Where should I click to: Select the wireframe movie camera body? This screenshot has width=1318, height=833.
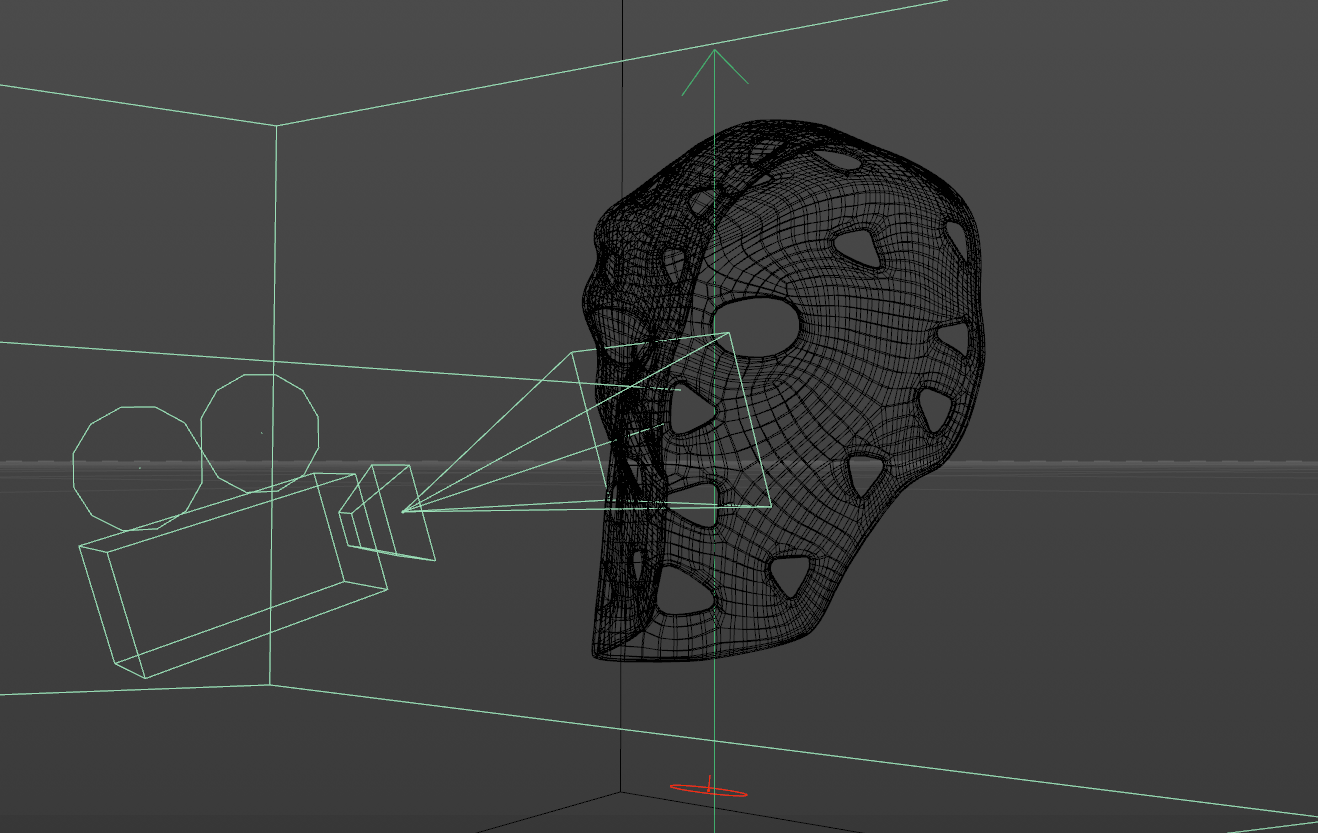point(232,574)
